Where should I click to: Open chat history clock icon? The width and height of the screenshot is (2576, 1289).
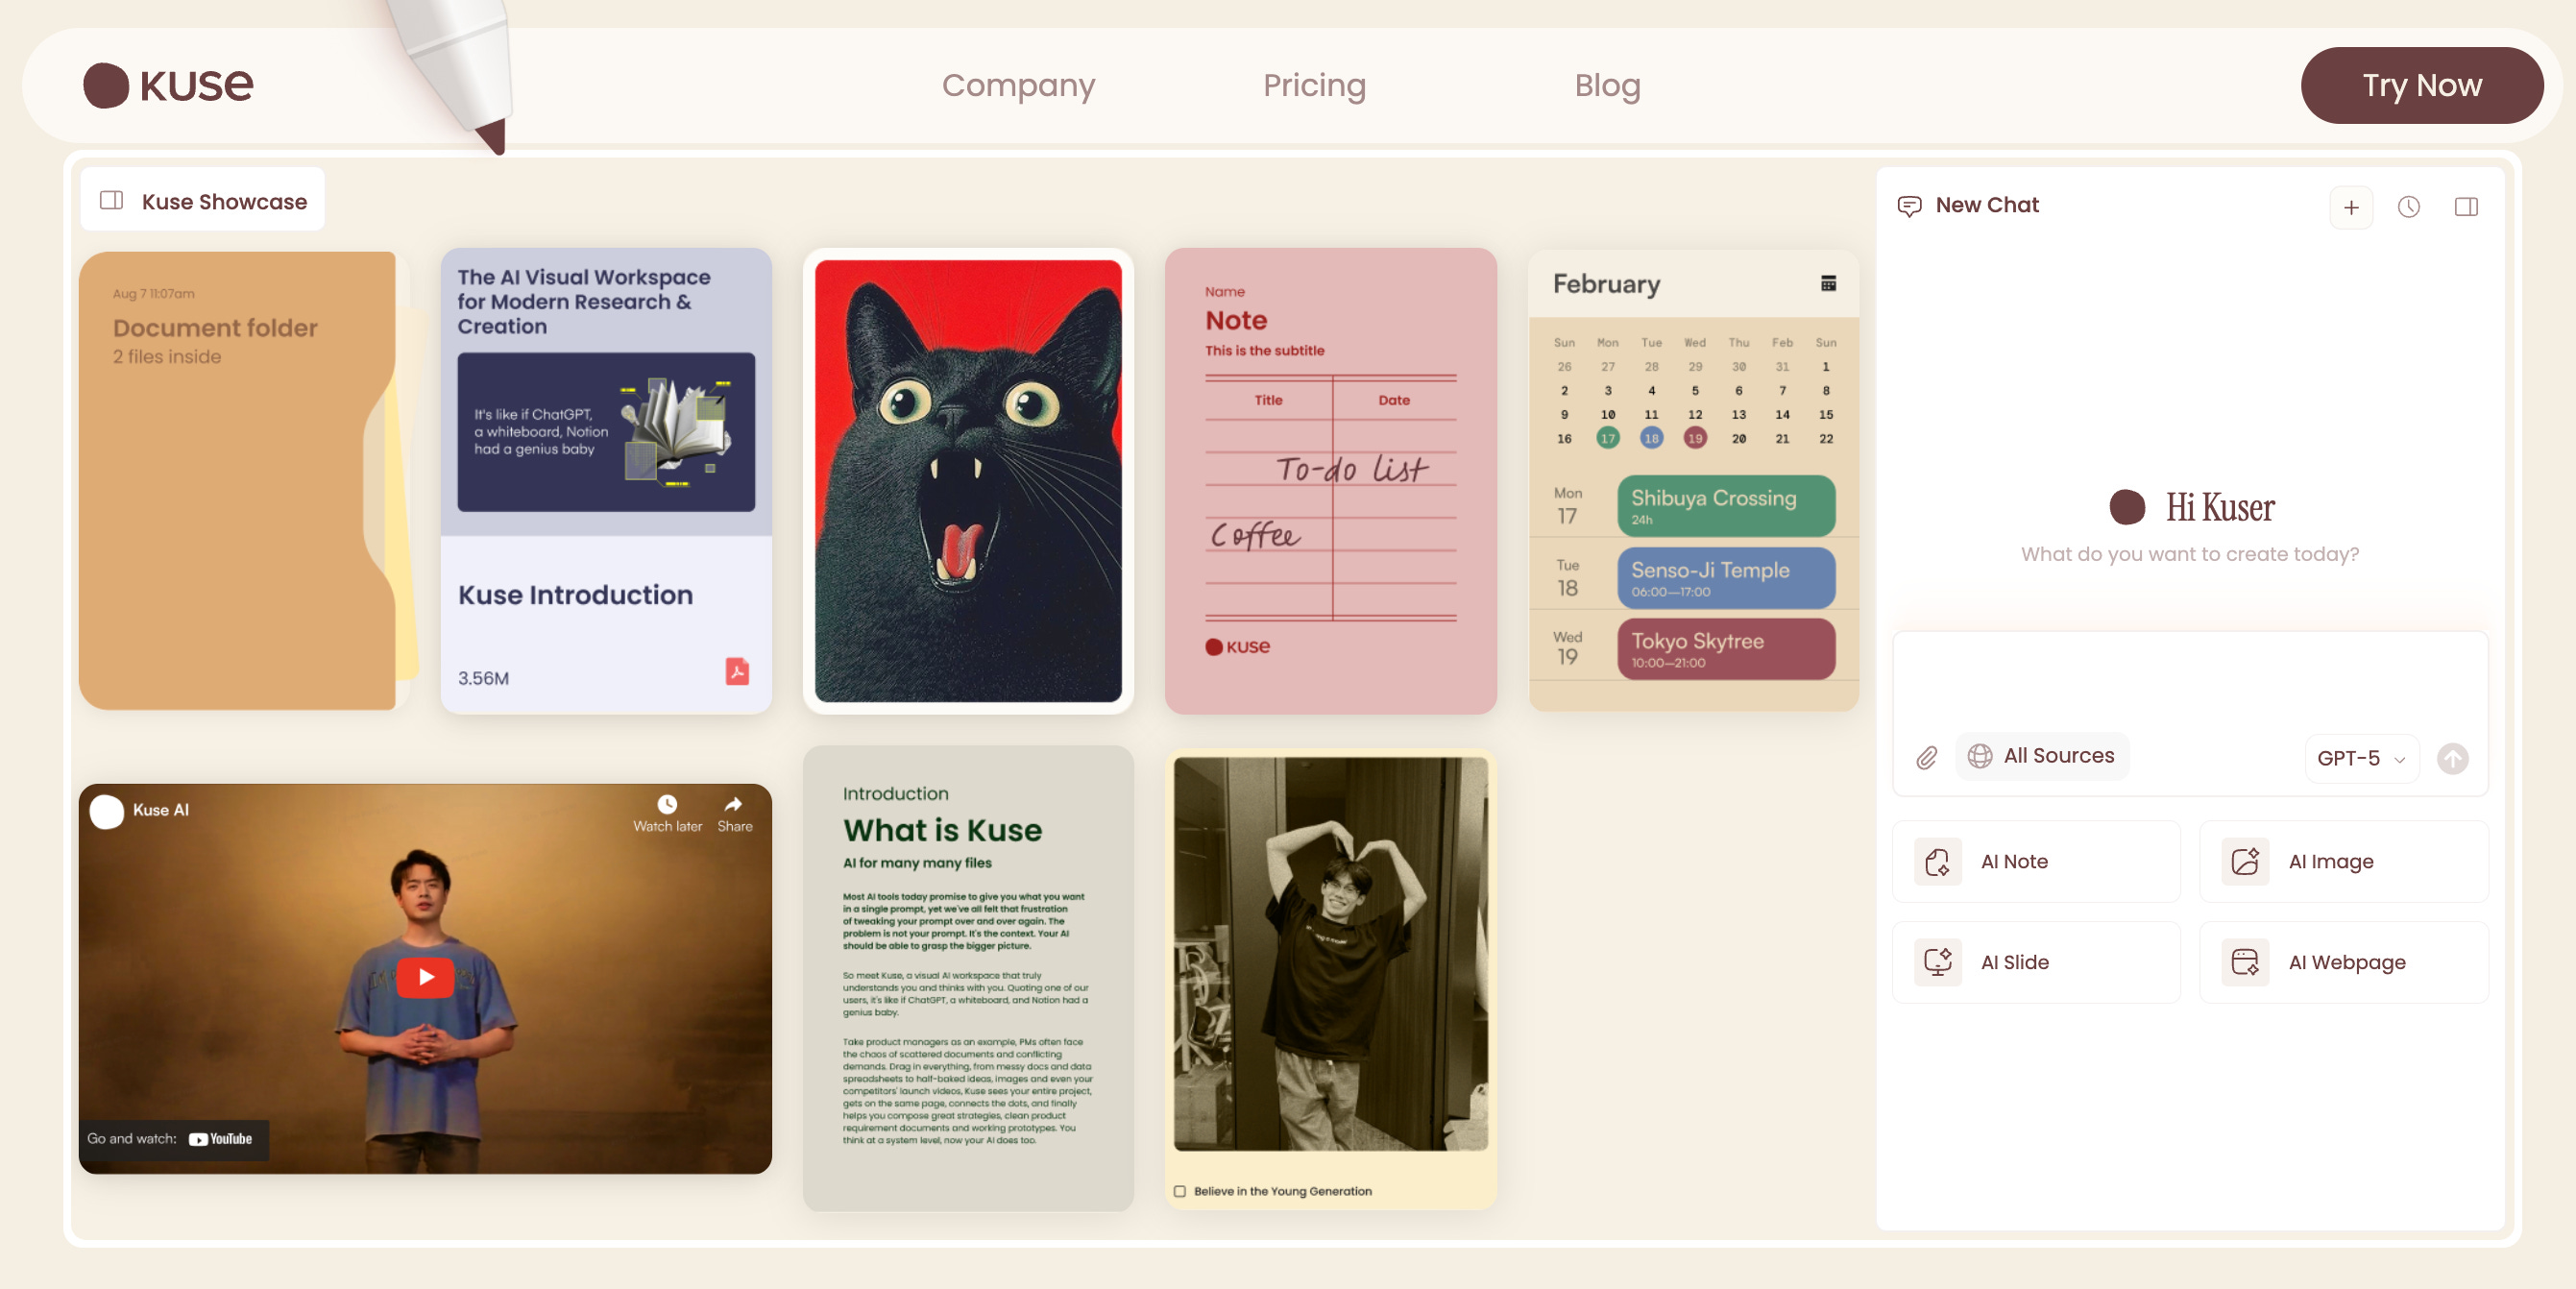point(2408,207)
